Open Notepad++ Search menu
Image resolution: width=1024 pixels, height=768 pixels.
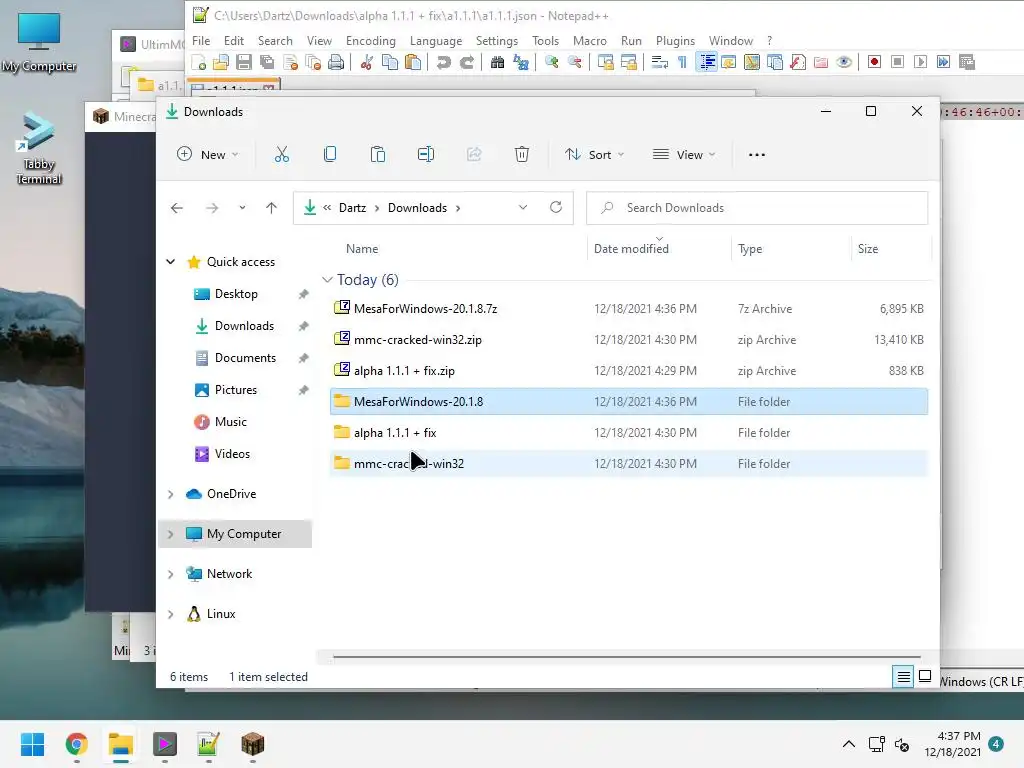pyautogui.click(x=275, y=40)
